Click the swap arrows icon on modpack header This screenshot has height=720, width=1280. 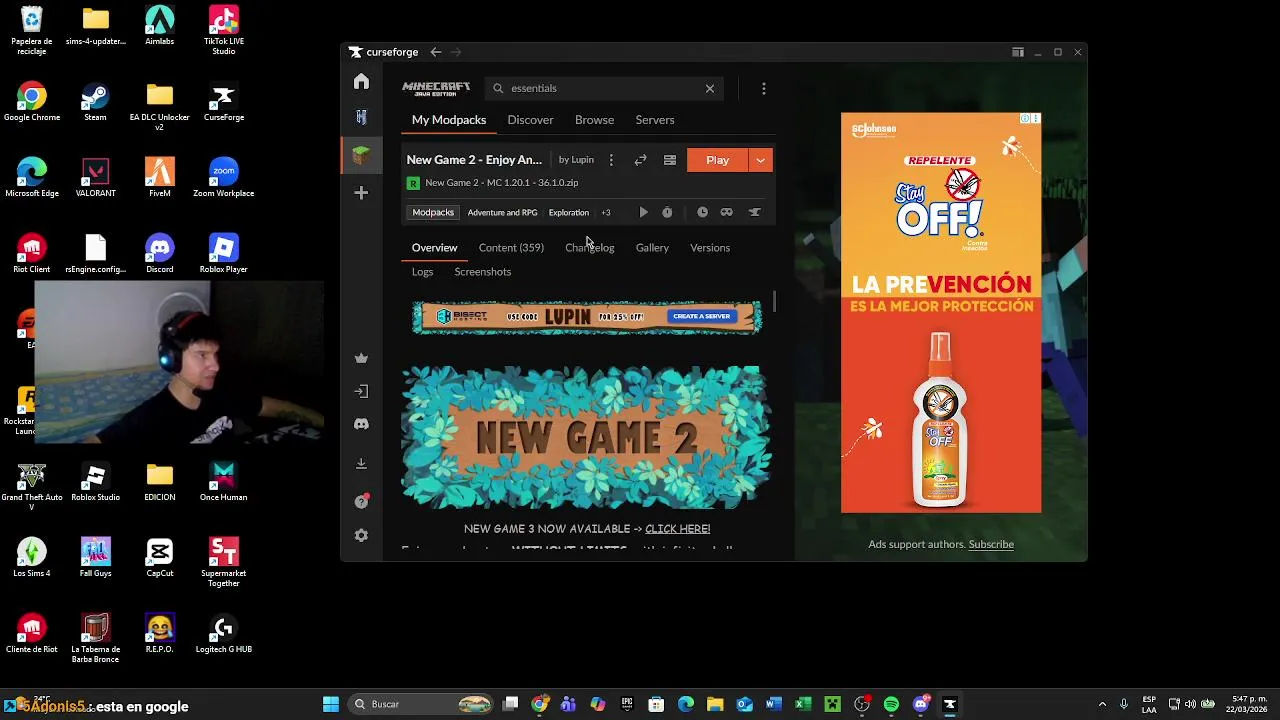point(640,160)
